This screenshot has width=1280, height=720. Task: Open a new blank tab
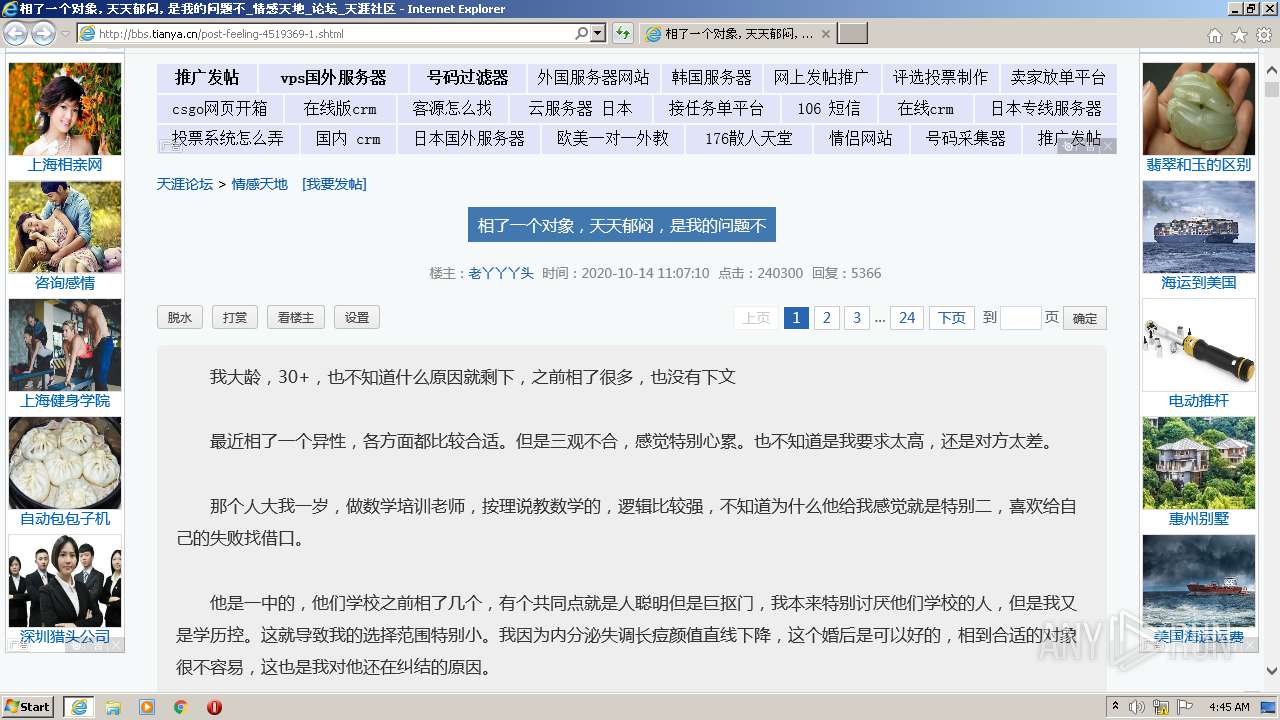(852, 34)
